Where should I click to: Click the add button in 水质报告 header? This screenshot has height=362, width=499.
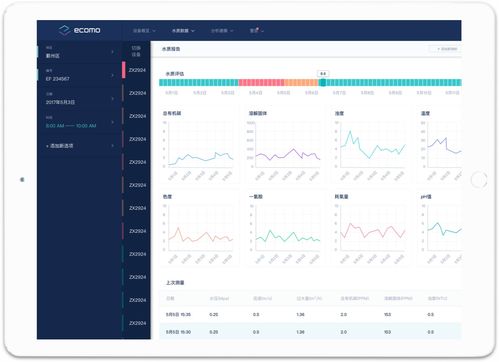point(444,49)
